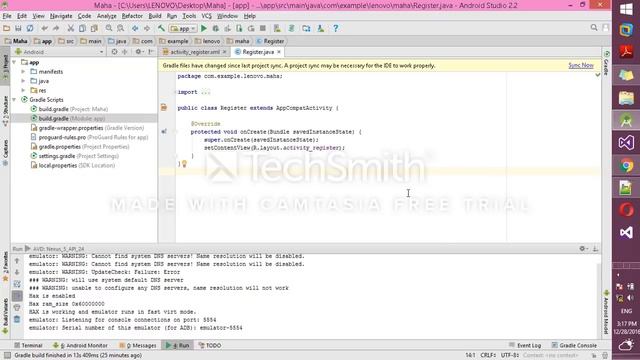Open Android Monitor tool window
The width and height of the screenshot is (640, 360).
[x=80, y=345]
